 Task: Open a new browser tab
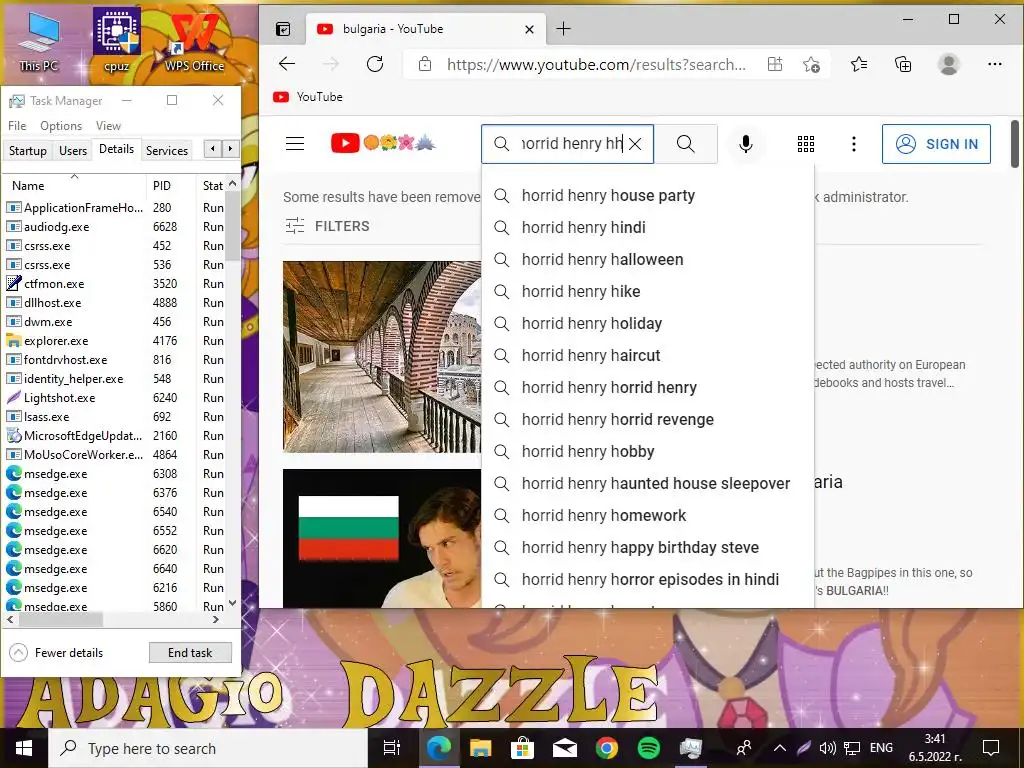click(563, 29)
